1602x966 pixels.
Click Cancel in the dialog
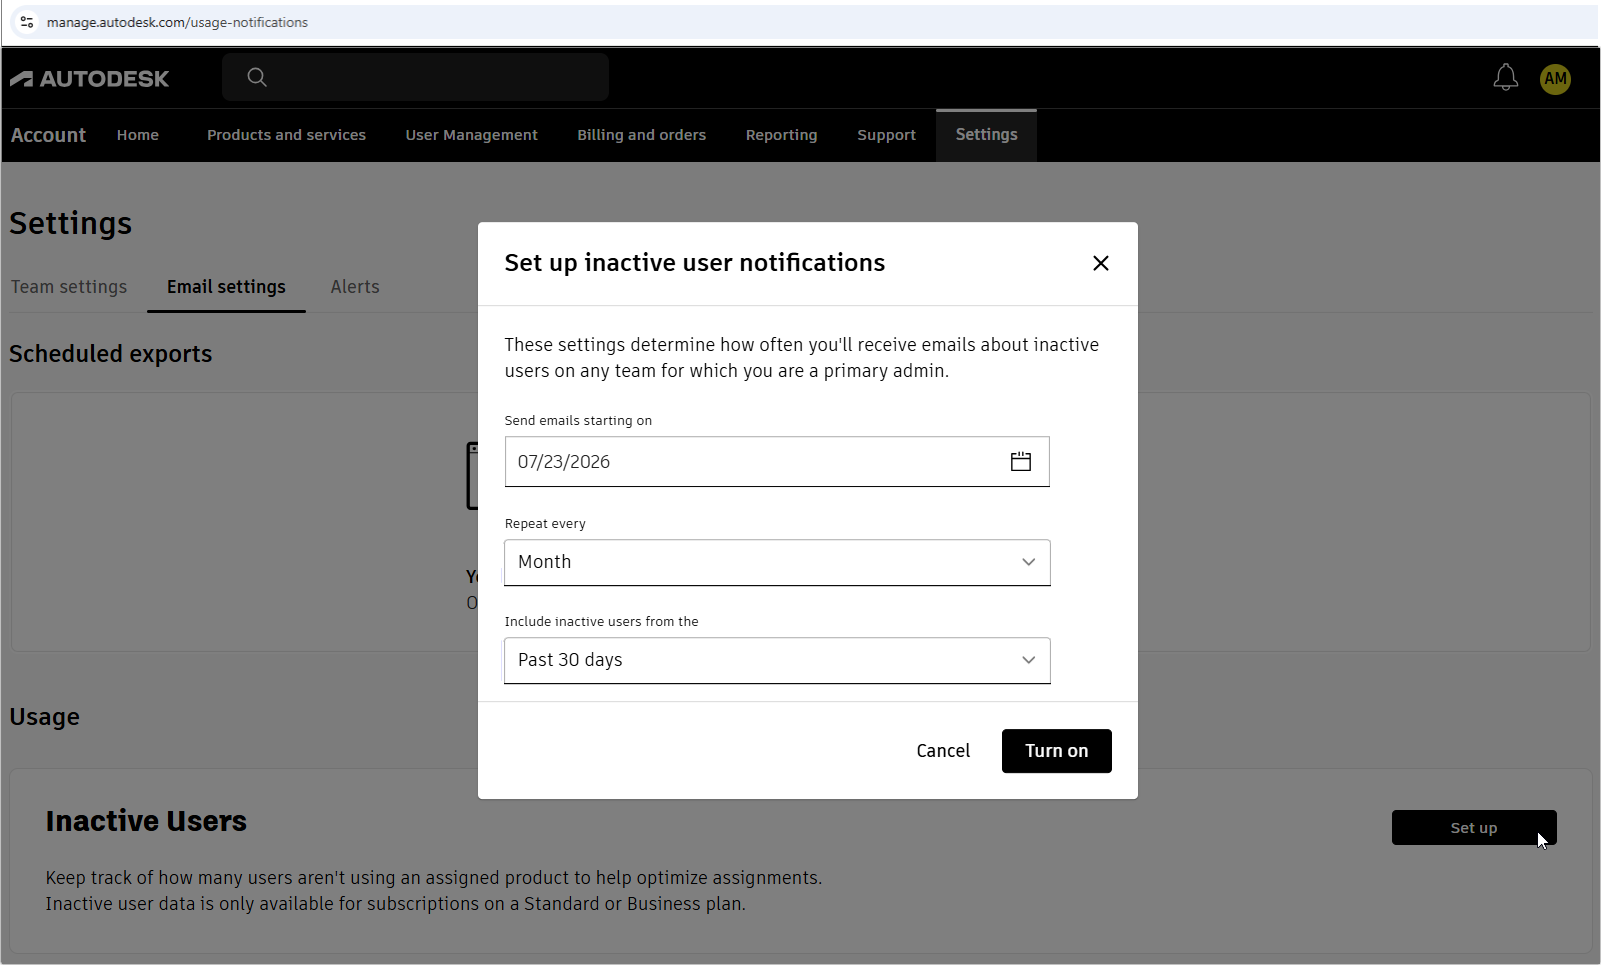click(x=943, y=751)
